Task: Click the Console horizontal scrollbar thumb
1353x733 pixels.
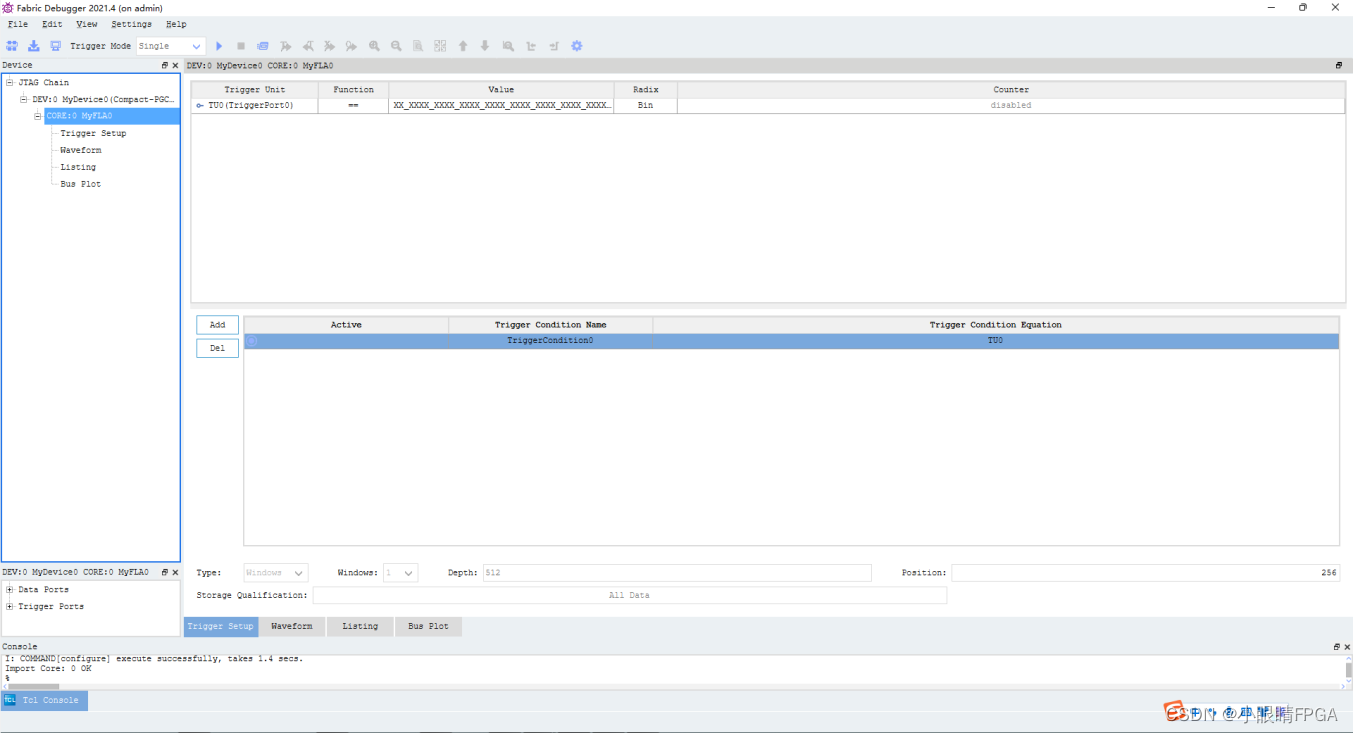Action: pos(33,686)
